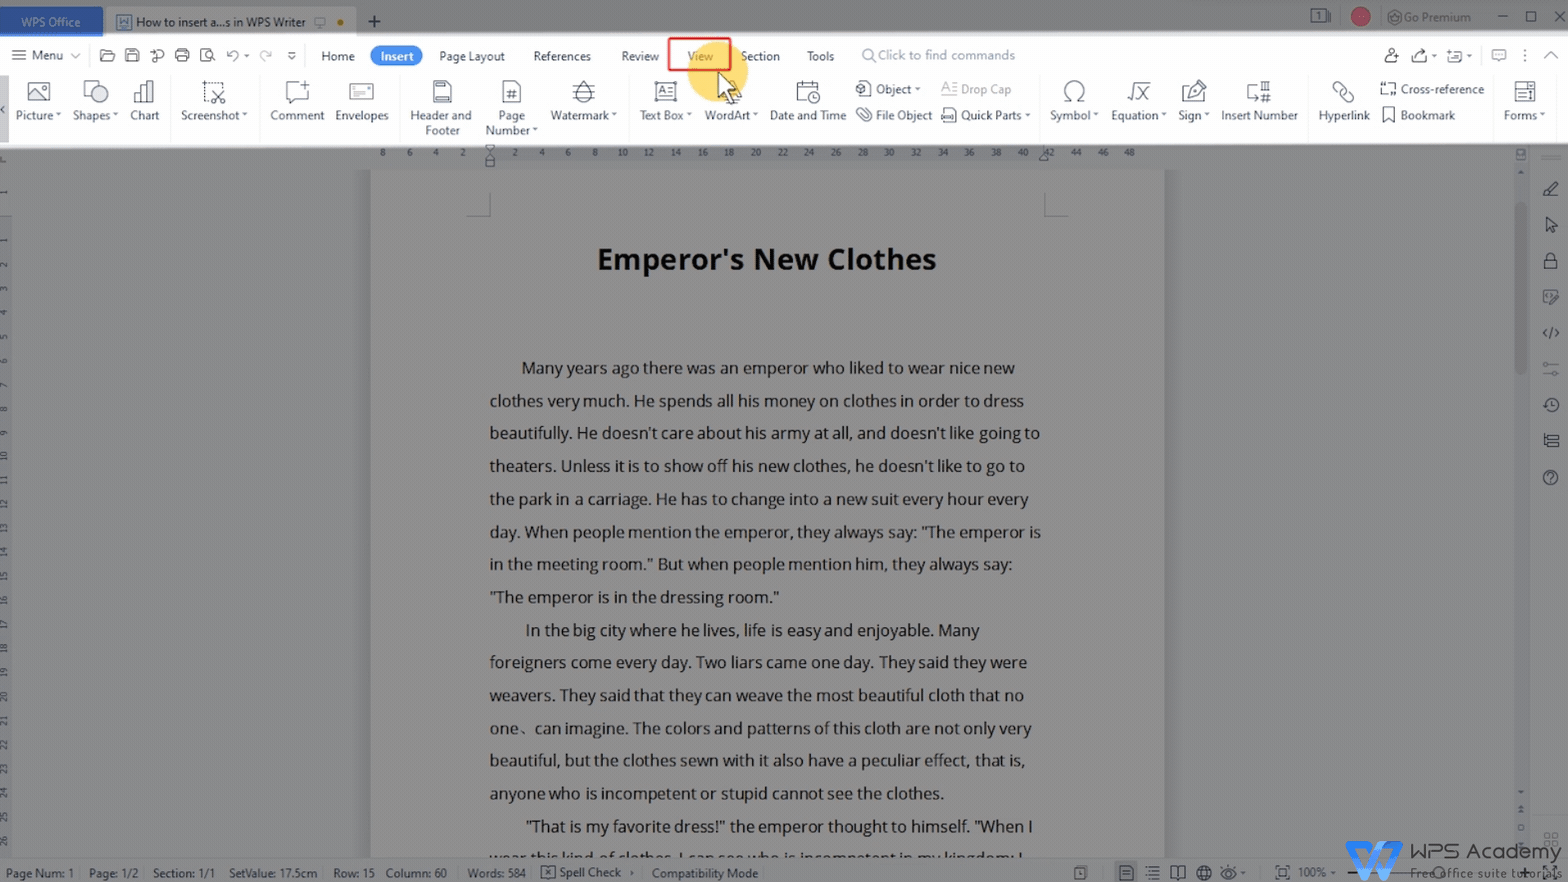Insert a Chart

pos(144,101)
